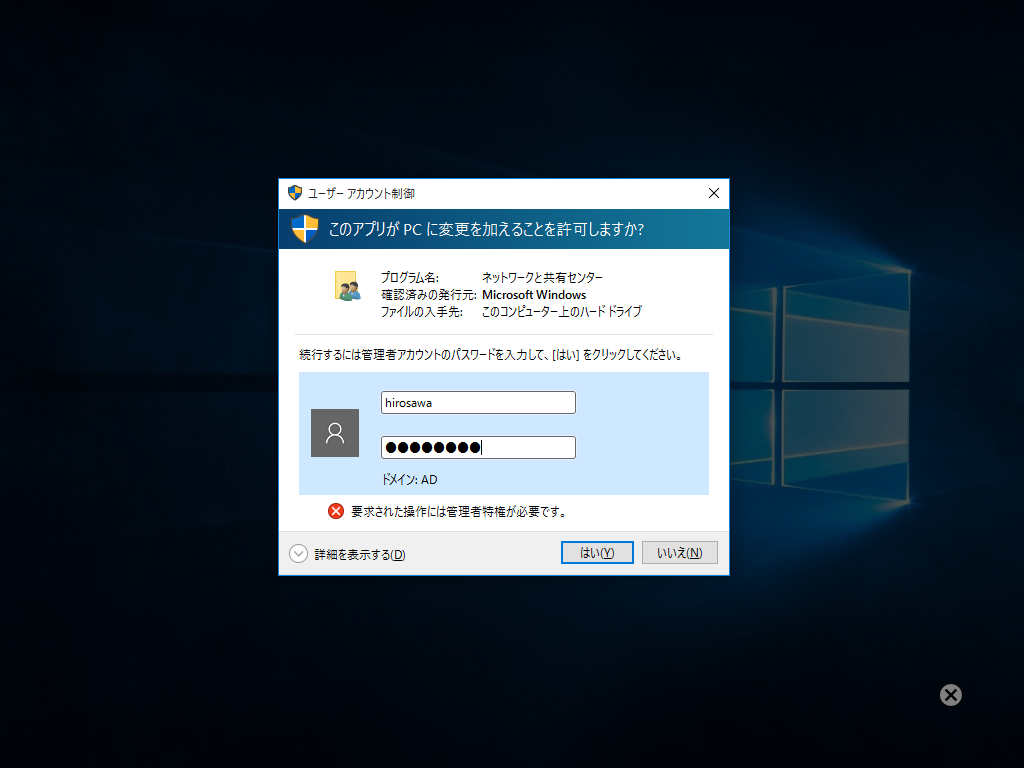Click the 続行するには管理者アカウント instruction text
The image size is (1024, 768).
492,355
